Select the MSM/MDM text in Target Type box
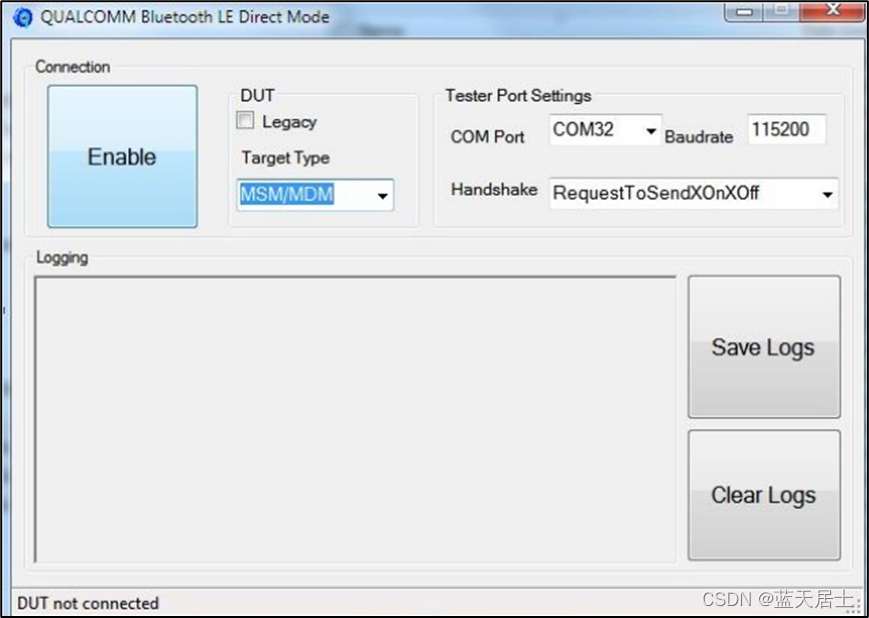869x618 pixels. click(x=287, y=195)
